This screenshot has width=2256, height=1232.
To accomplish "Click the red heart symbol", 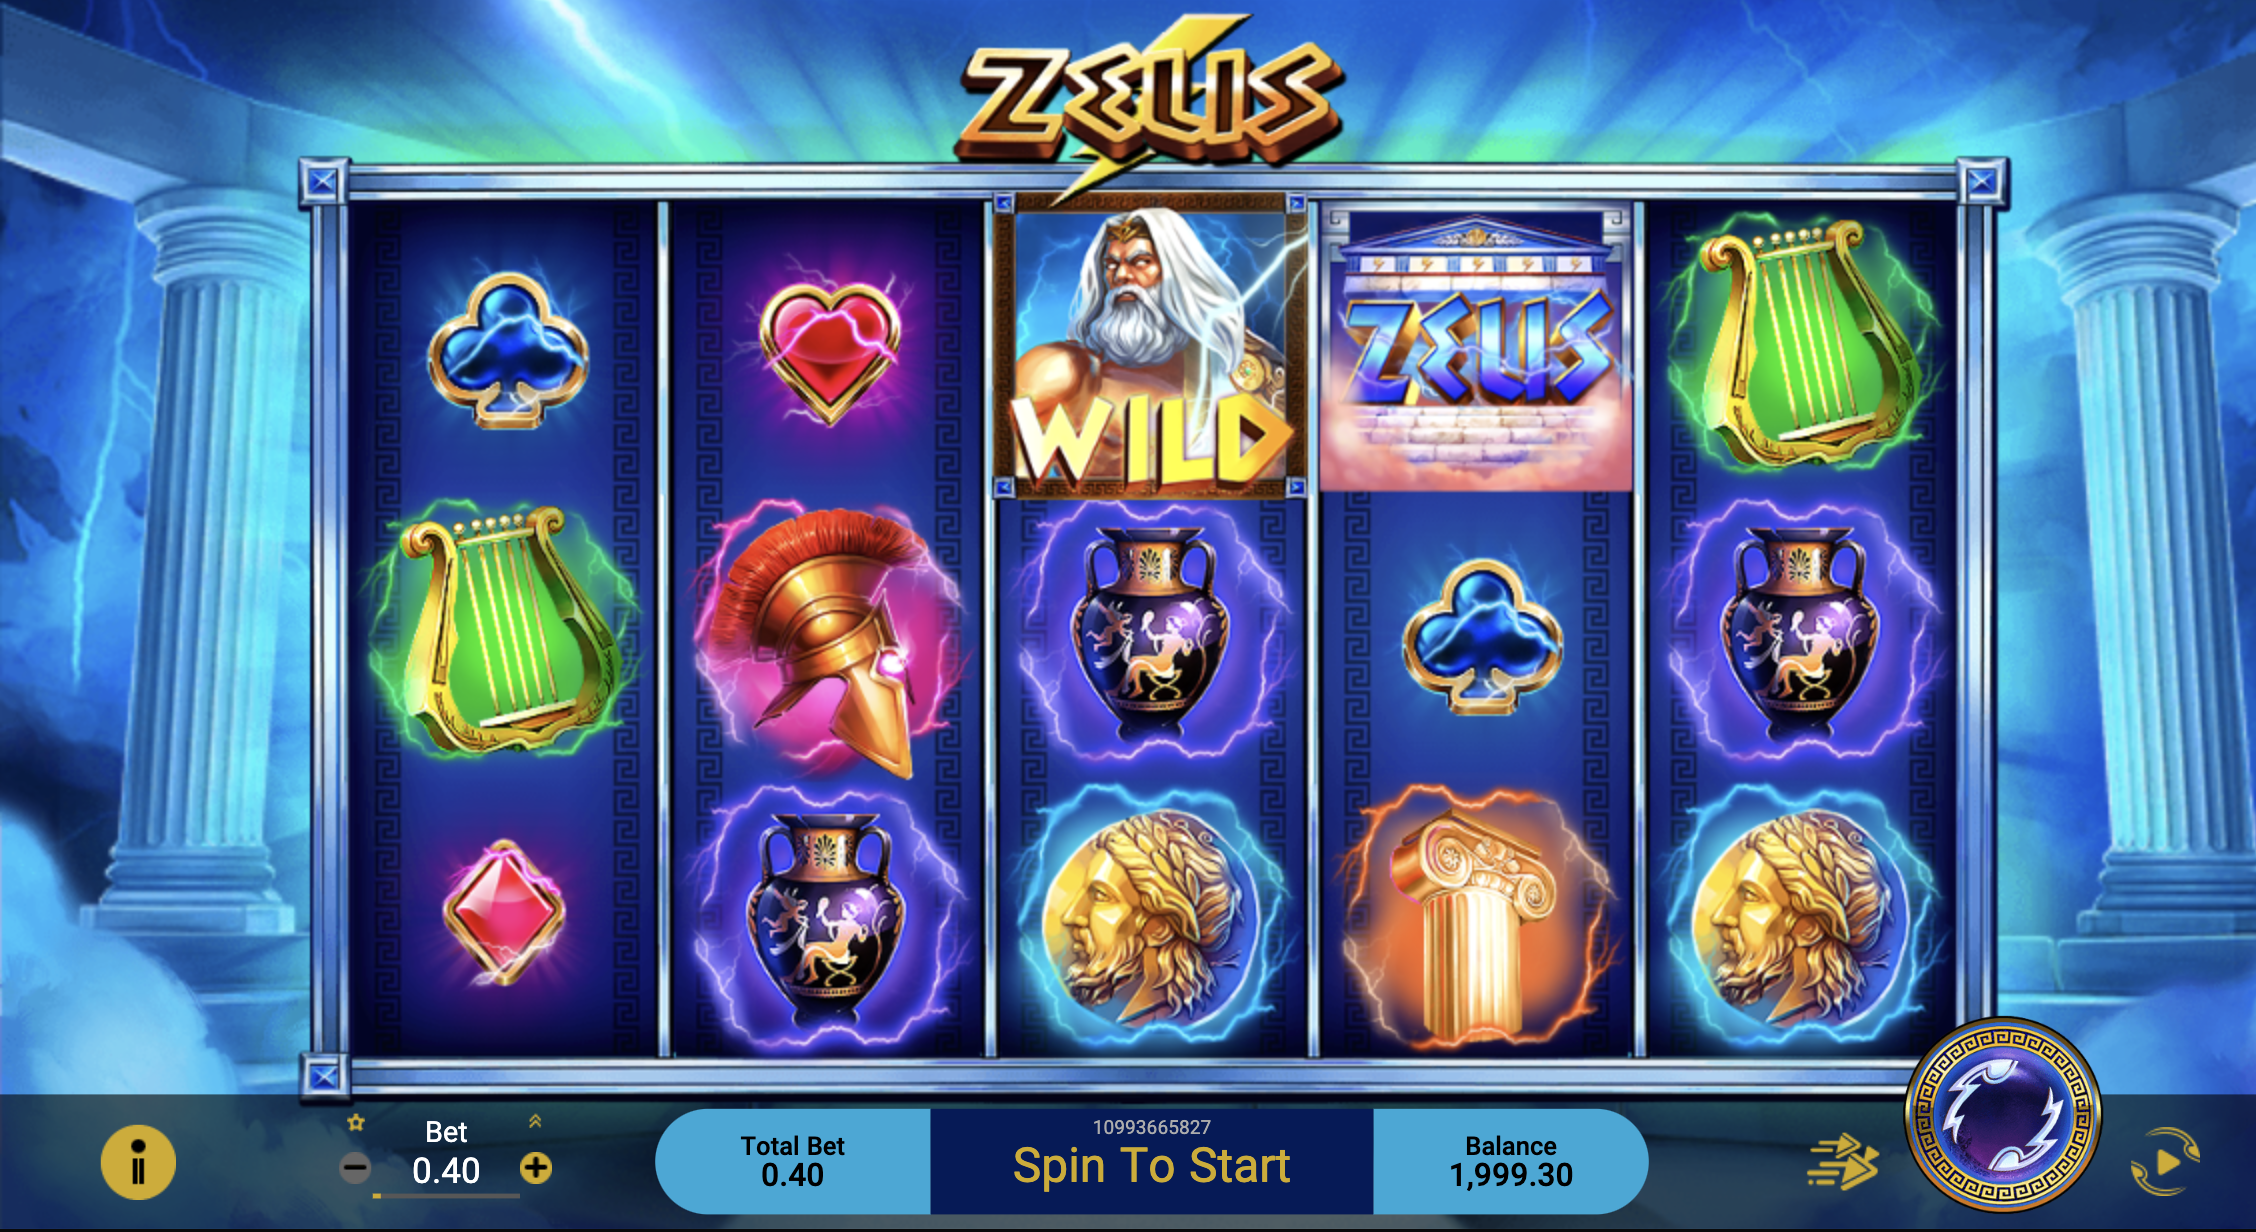I will [830, 352].
